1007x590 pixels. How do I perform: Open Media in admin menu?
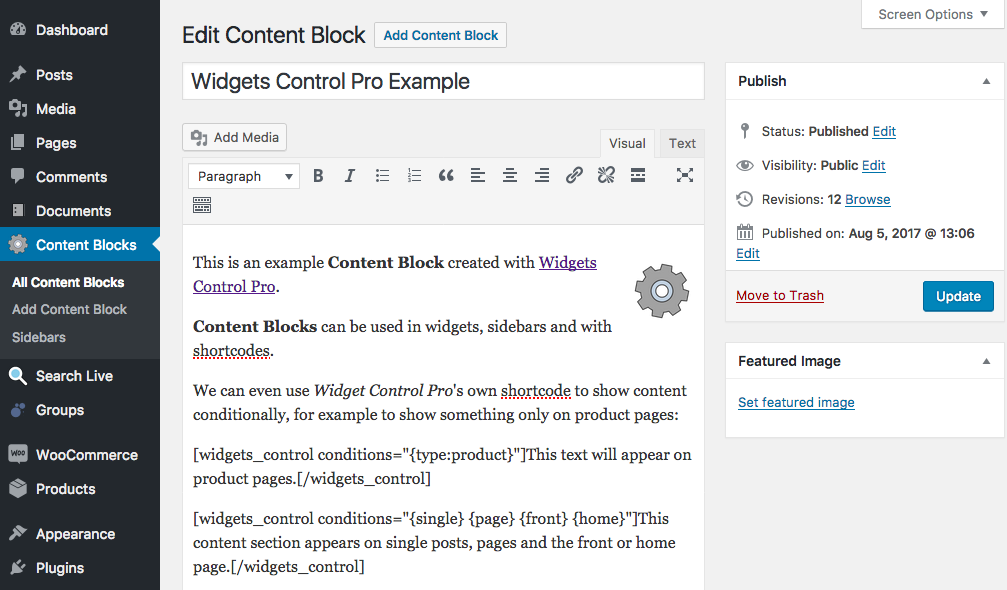(x=80, y=109)
